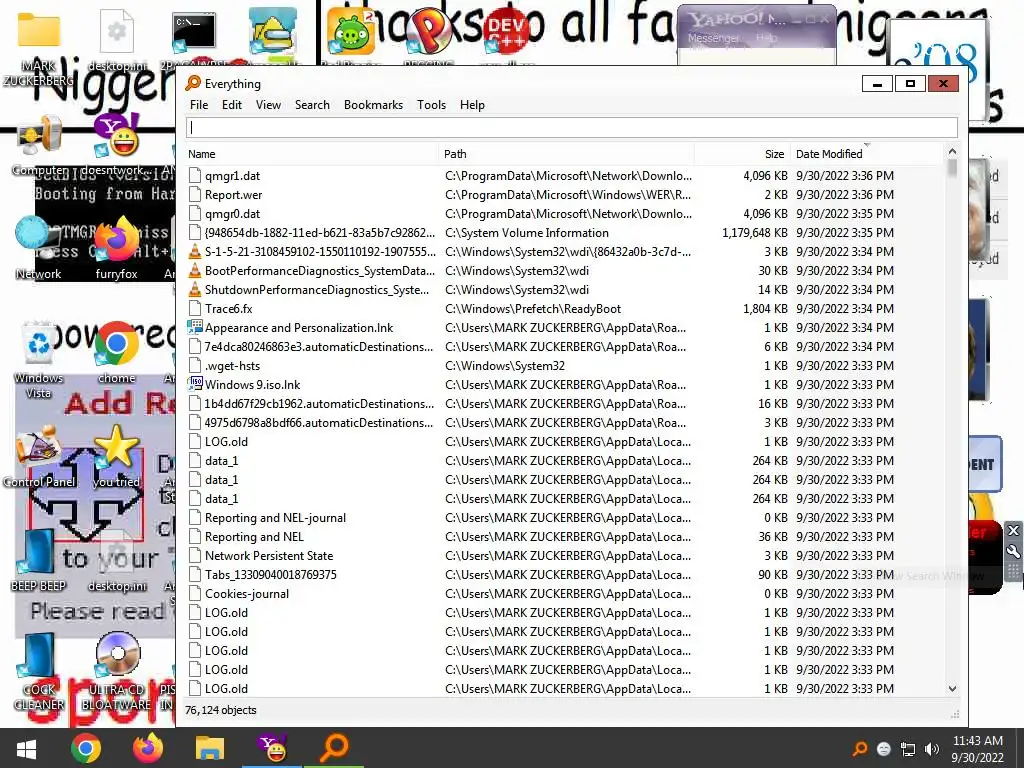
Task: Click Everything tray icon in system tray
Action: (x=860, y=749)
